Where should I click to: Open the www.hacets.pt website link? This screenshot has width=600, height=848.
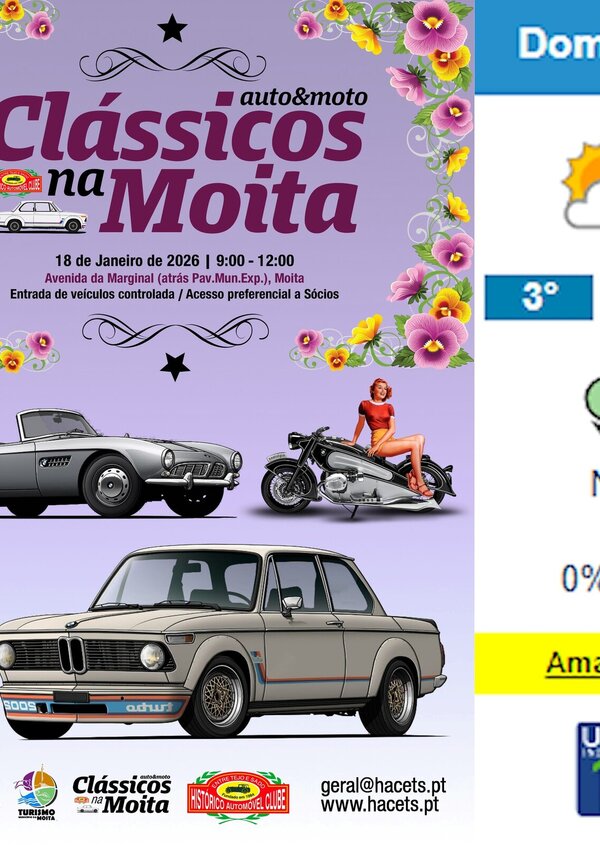[379, 805]
